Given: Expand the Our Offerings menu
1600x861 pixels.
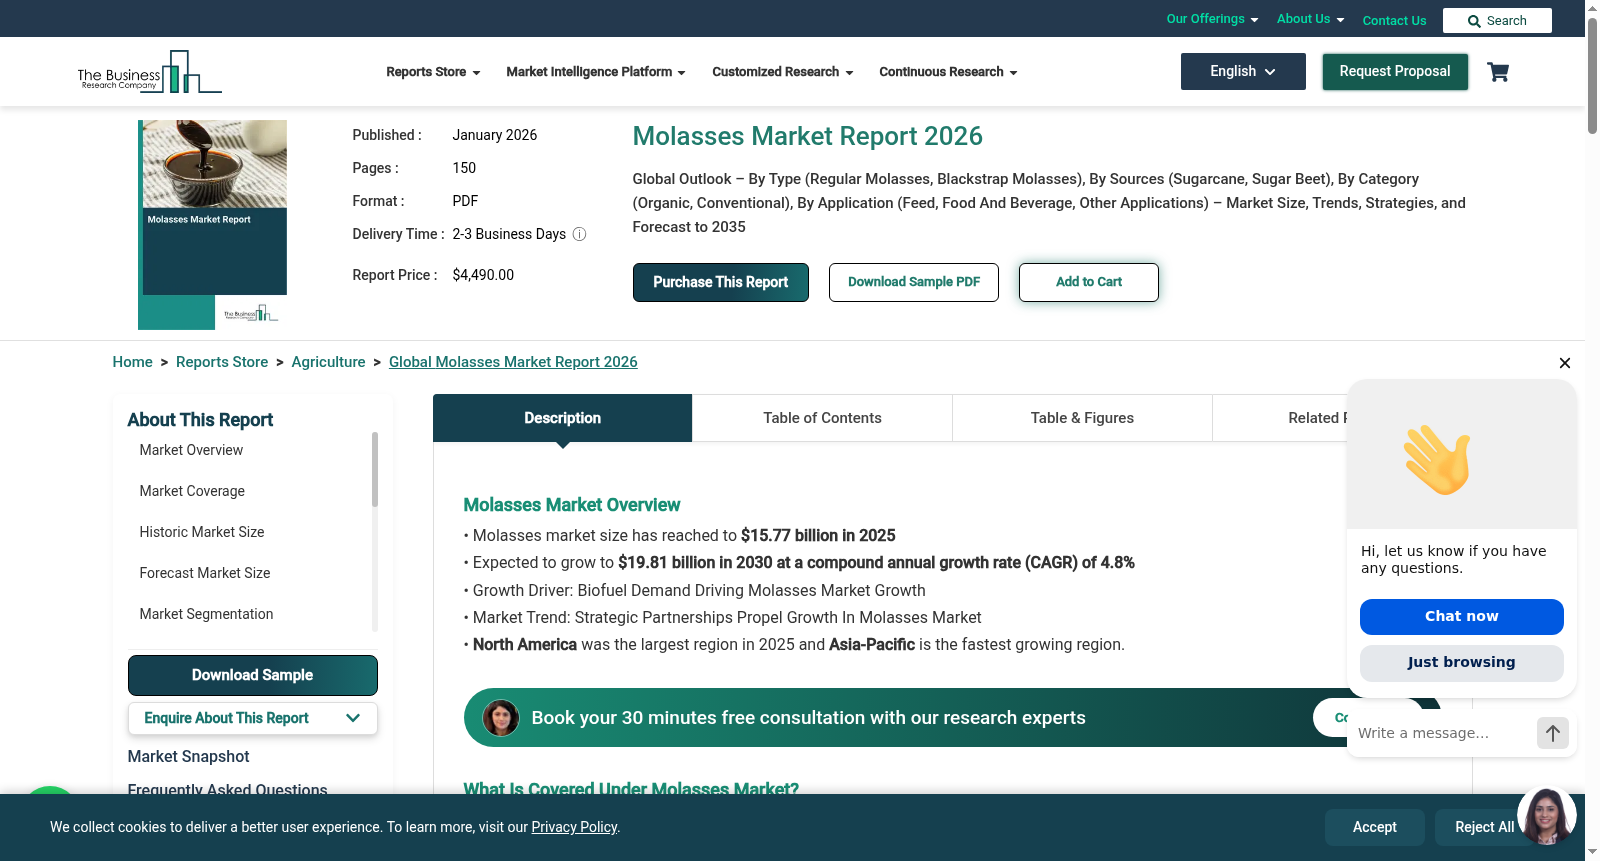Looking at the screenshot, I should pyautogui.click(x=1212, y=19).
